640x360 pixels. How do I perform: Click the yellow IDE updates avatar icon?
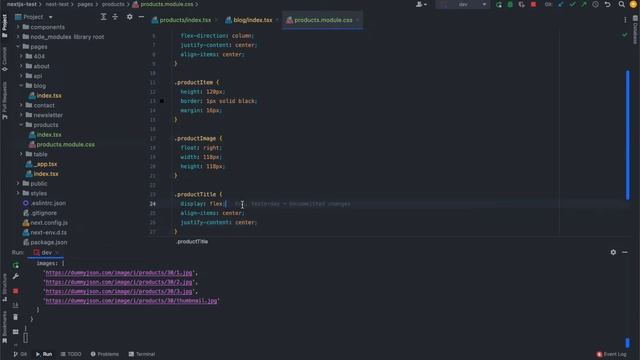(633, 4)
